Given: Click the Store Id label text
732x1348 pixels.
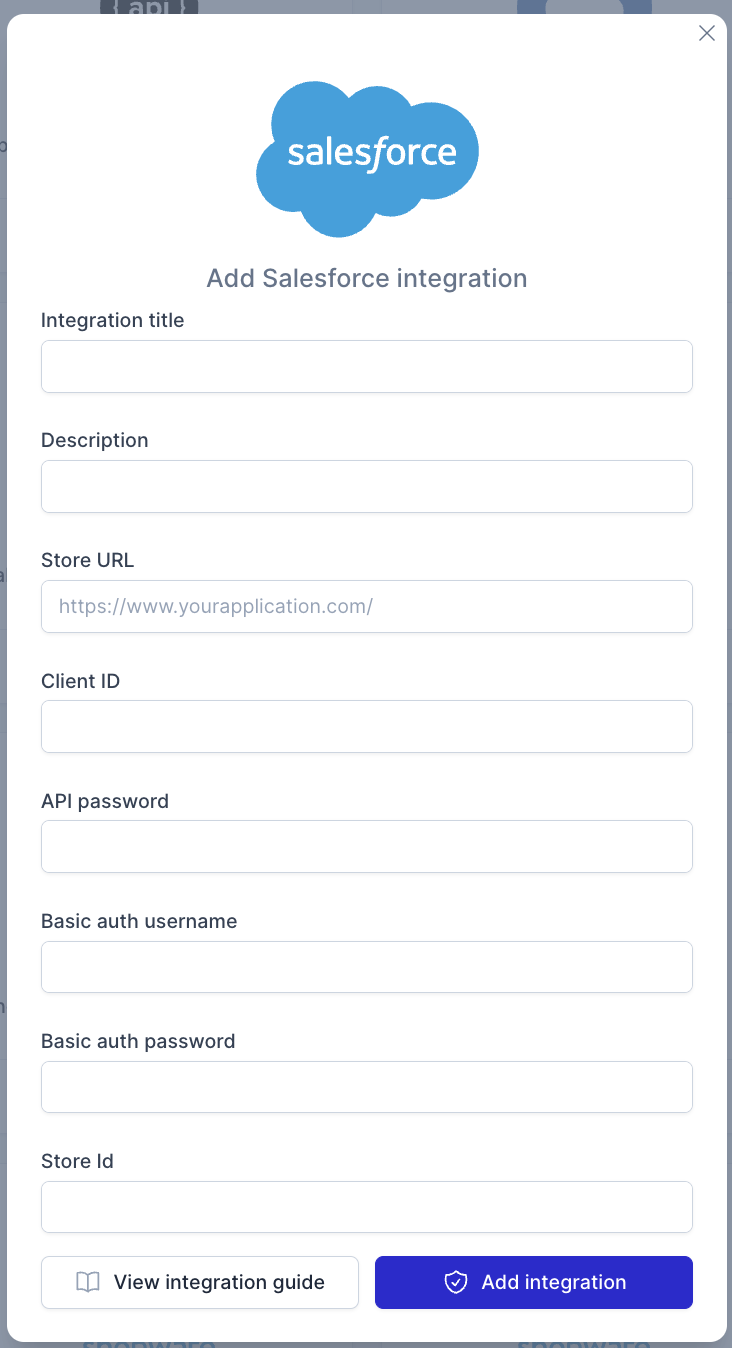Looking at the screenshot, I should click(x=77, y=1161).
